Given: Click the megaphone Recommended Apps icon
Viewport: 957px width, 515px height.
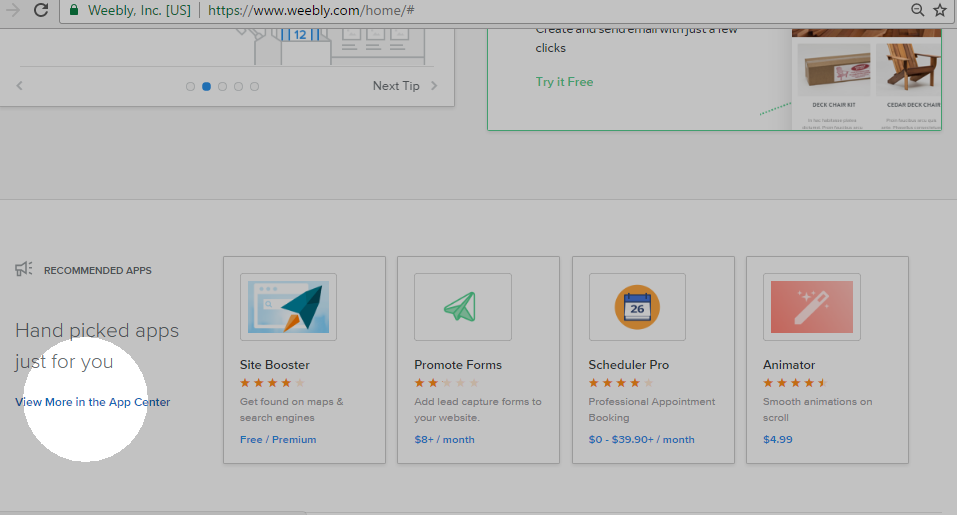Looking at the screenshot, I should 24,269.
